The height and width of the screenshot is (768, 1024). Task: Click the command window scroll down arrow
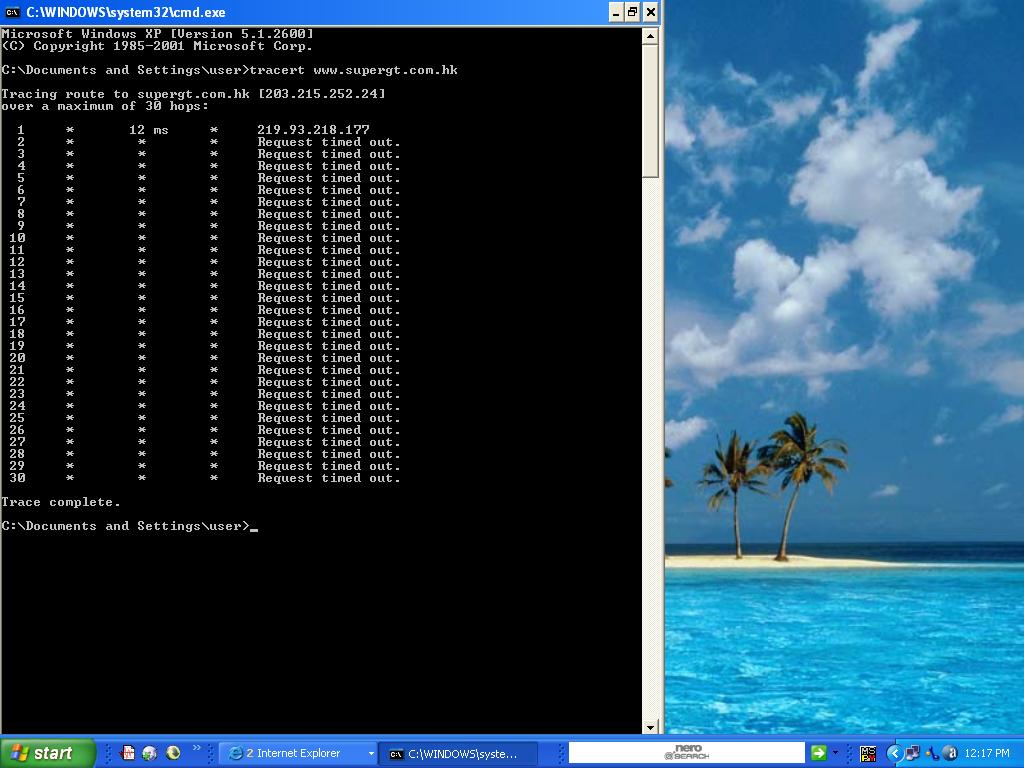click(x=650, y=727)
